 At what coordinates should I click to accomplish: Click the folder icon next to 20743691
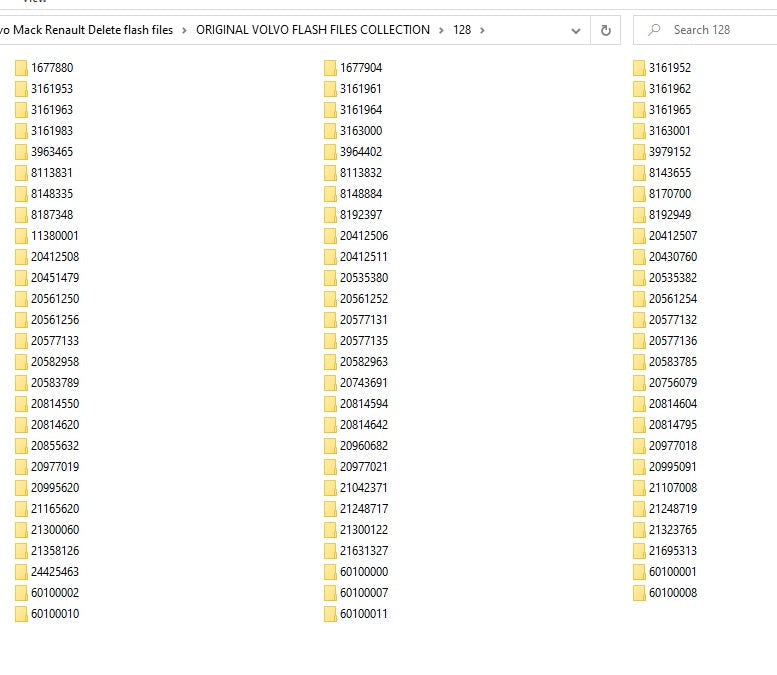(x=330, y=383)
